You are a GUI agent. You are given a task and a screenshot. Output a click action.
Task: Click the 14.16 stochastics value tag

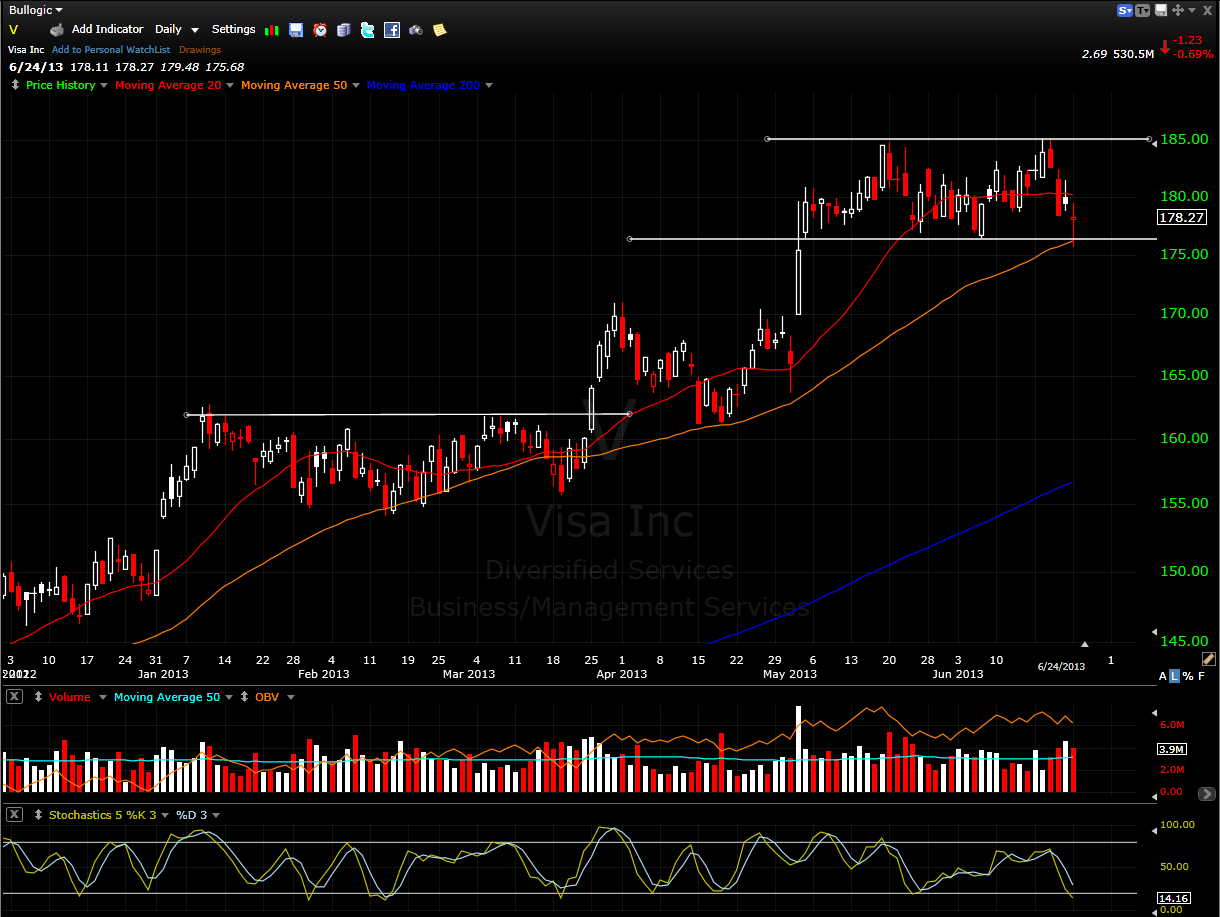(x=1173, y=898)
